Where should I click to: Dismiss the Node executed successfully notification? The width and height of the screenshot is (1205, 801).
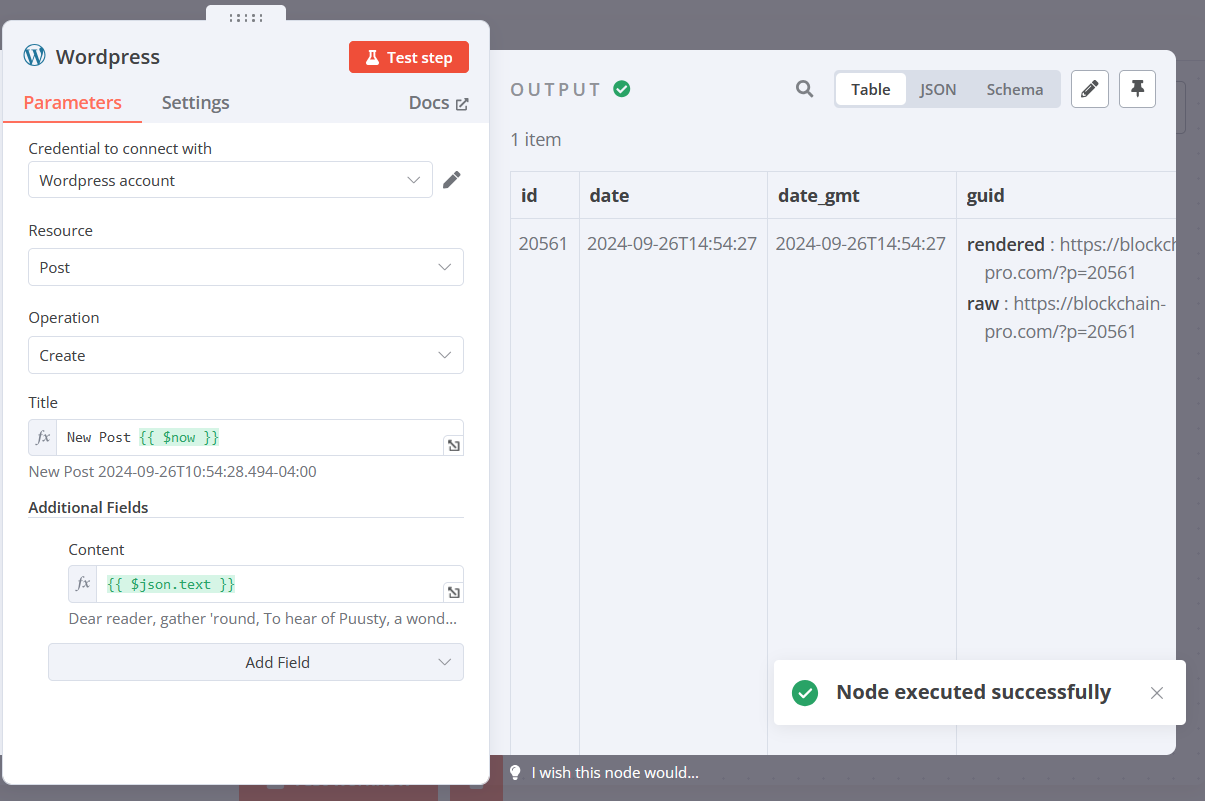1157,693
